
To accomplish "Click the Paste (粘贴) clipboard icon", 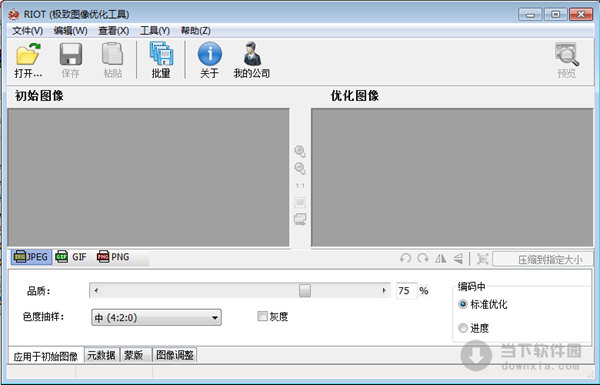I will click(x=112, y=54).
